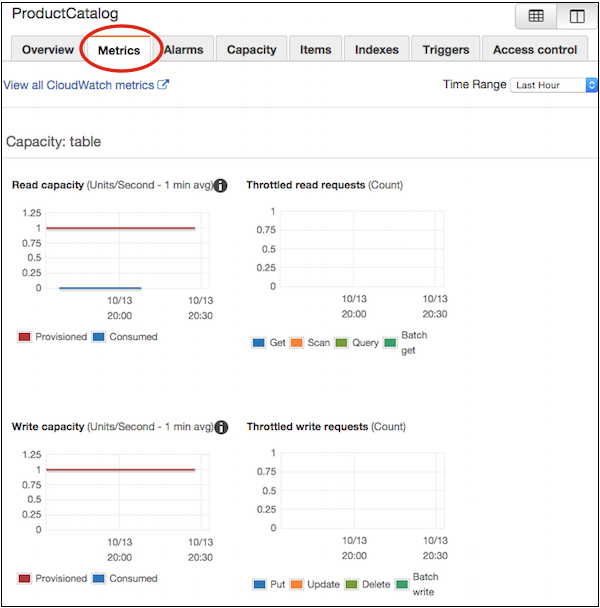The width and height of the screenshot is (600, 608).
Task: Open the Alarms tab
Action: tap(183, 50)
